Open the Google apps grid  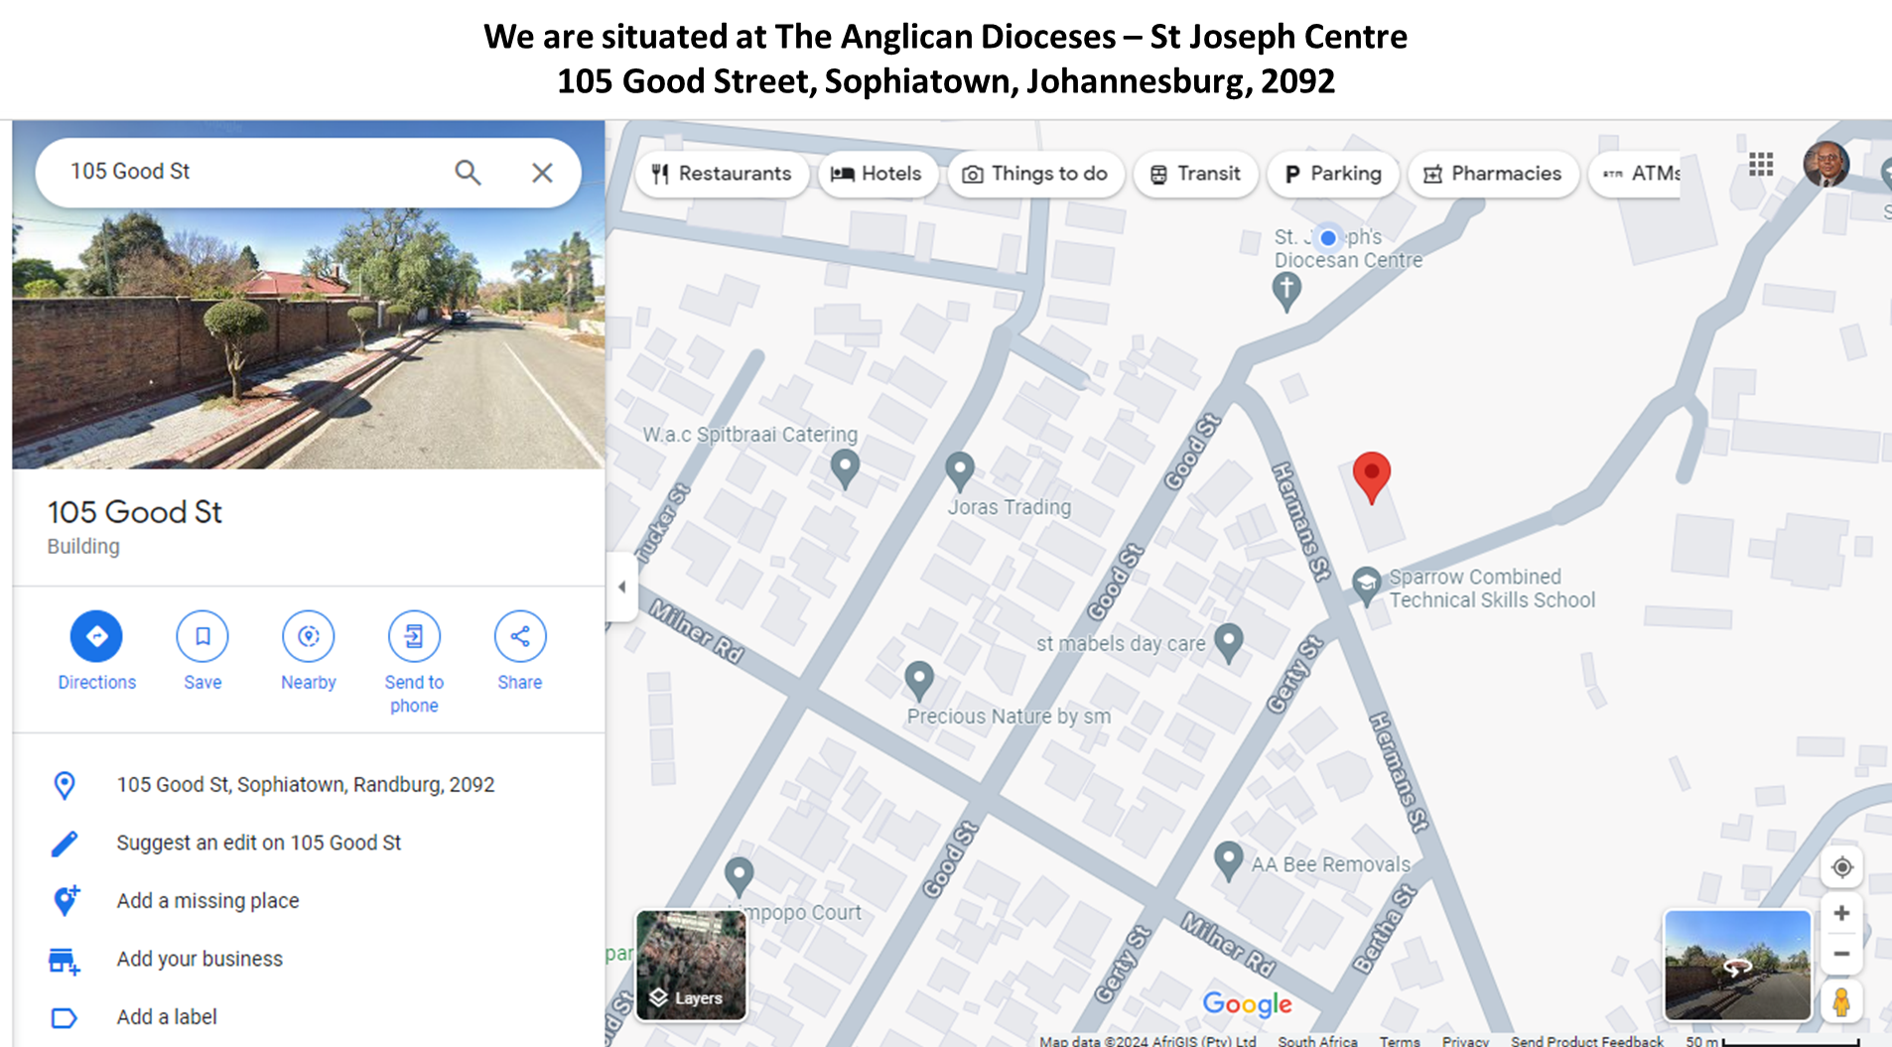[x=1761, y=165]
